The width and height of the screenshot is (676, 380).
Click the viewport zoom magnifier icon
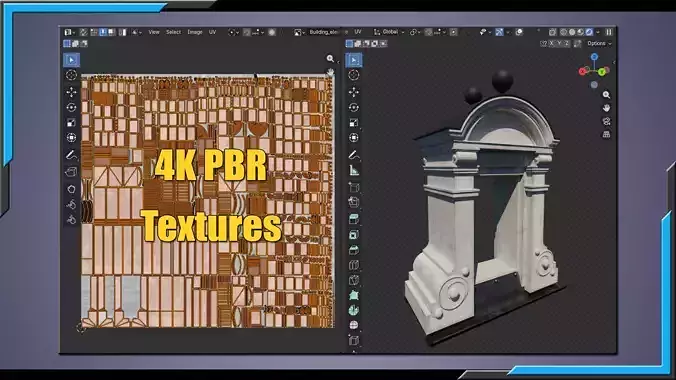coord(606,95)
